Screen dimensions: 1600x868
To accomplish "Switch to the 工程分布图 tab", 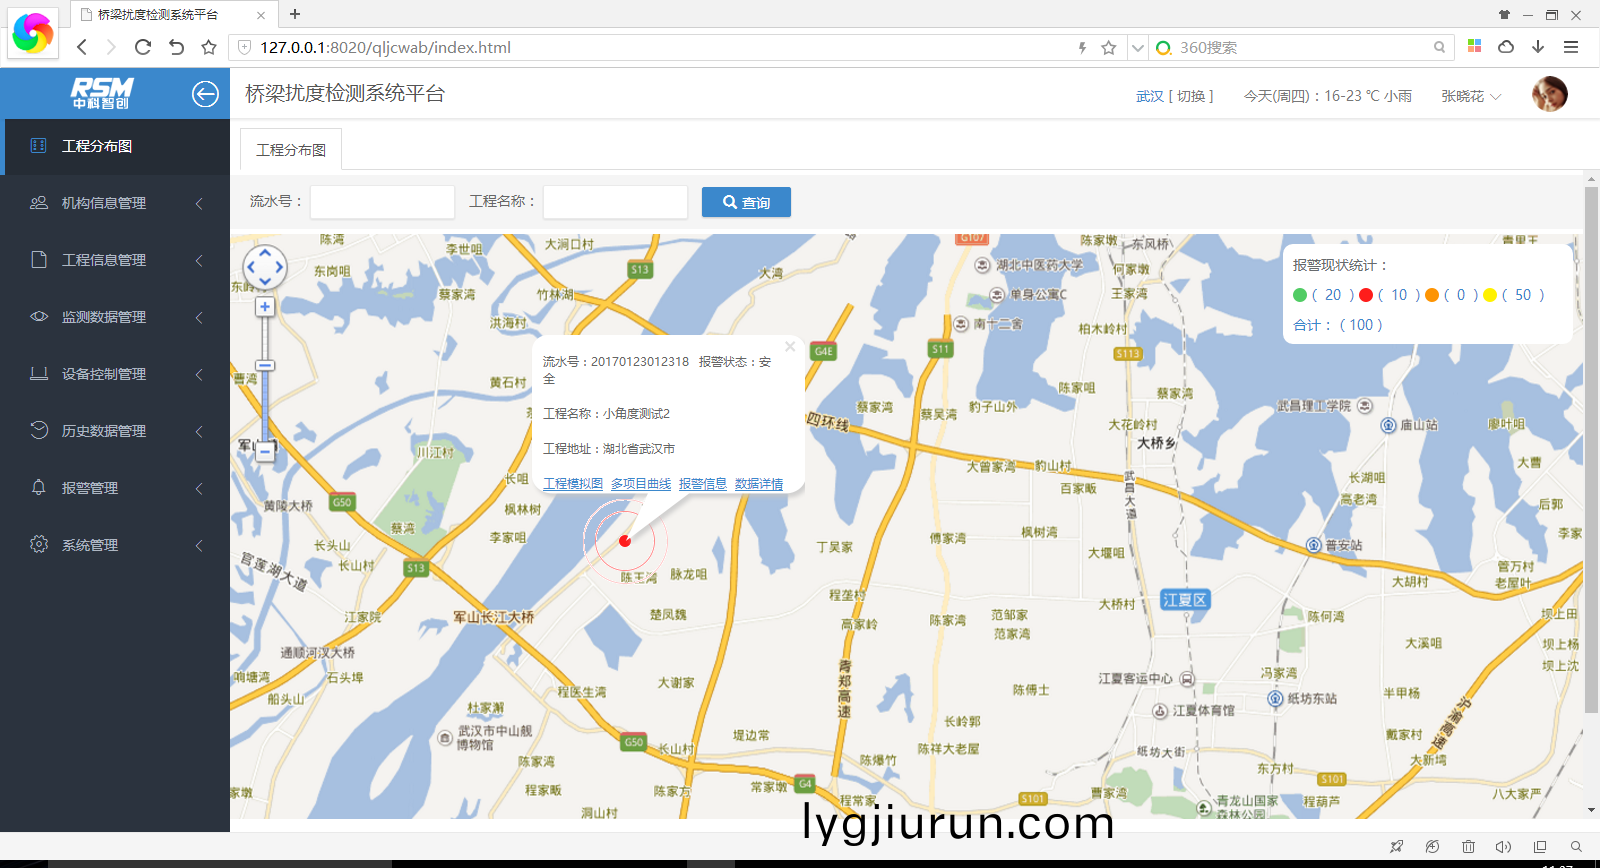I will pyautogui.click(x=291, y=150).
